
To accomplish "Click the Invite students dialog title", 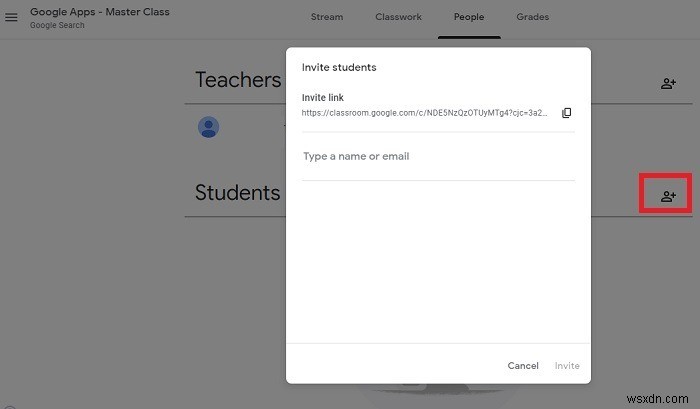I will tap(339, 67).
